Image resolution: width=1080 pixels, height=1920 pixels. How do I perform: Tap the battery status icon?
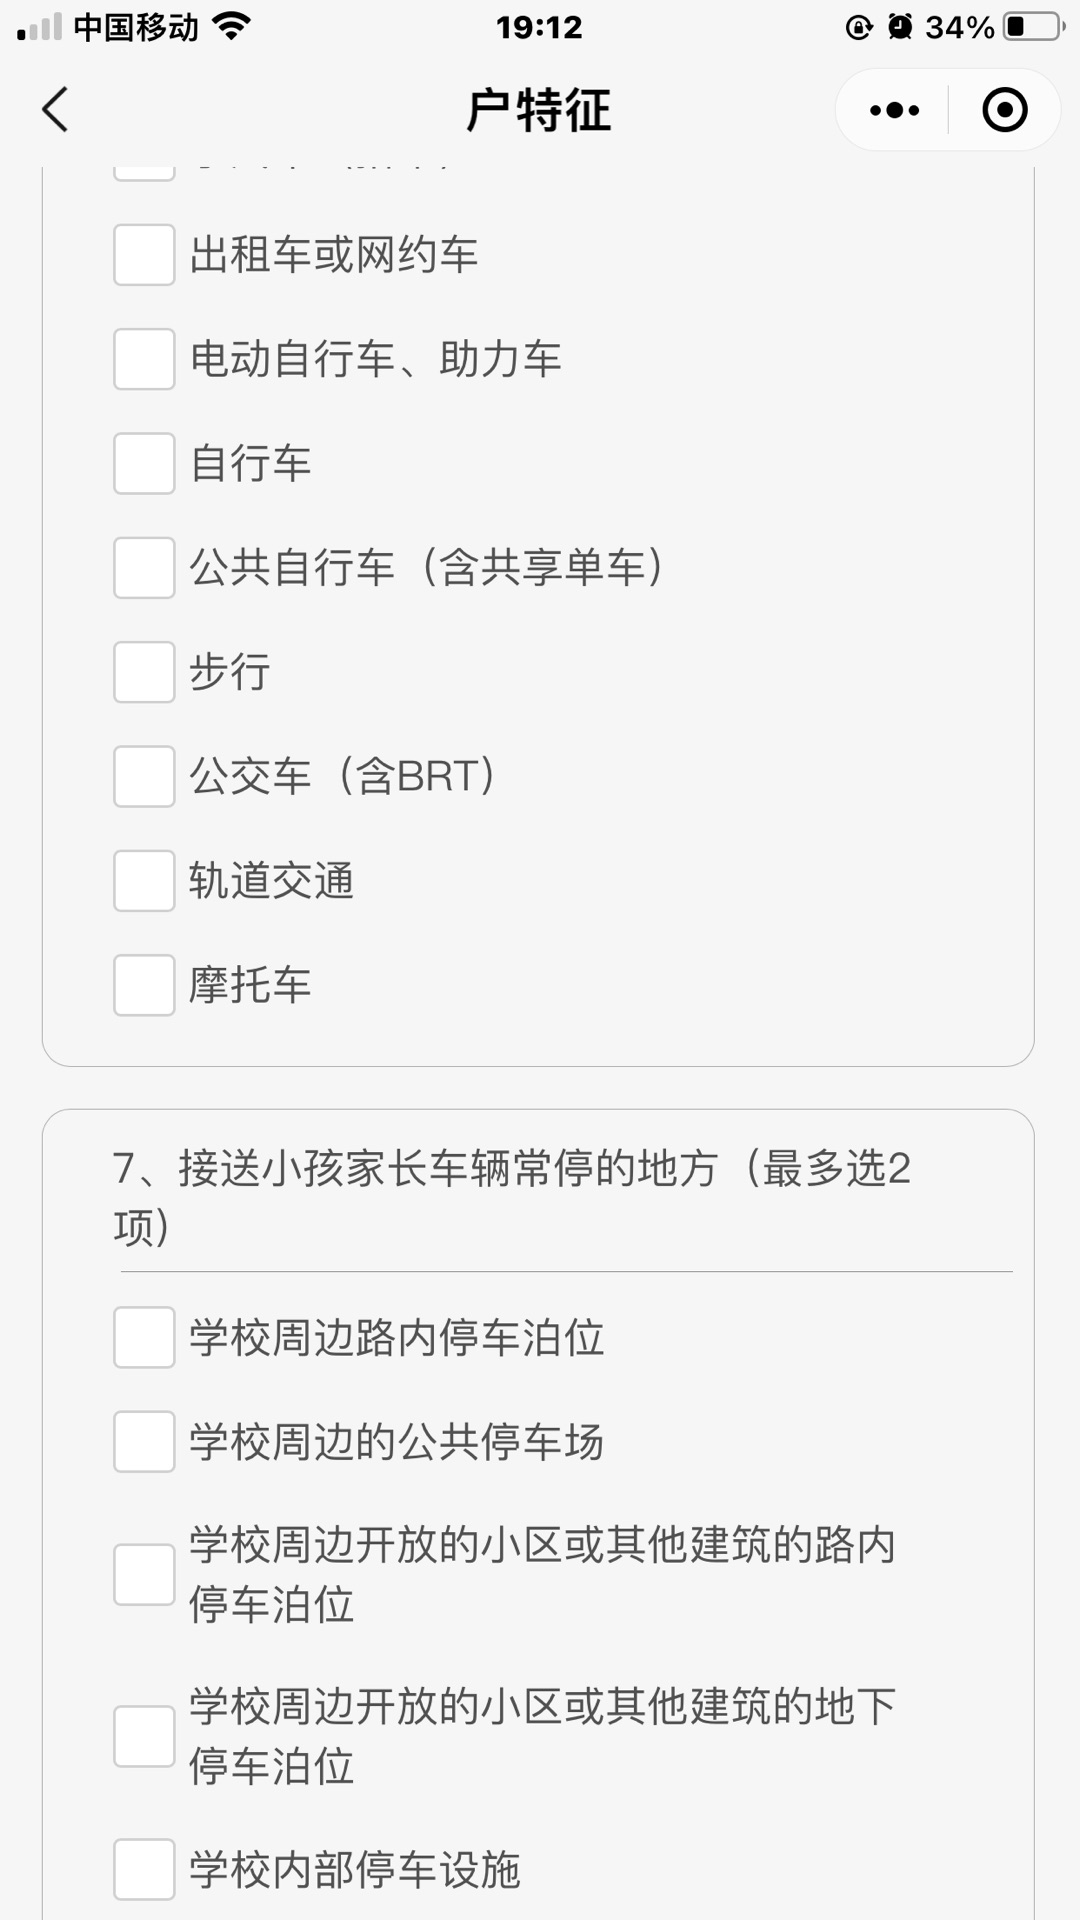(1034, 27)
